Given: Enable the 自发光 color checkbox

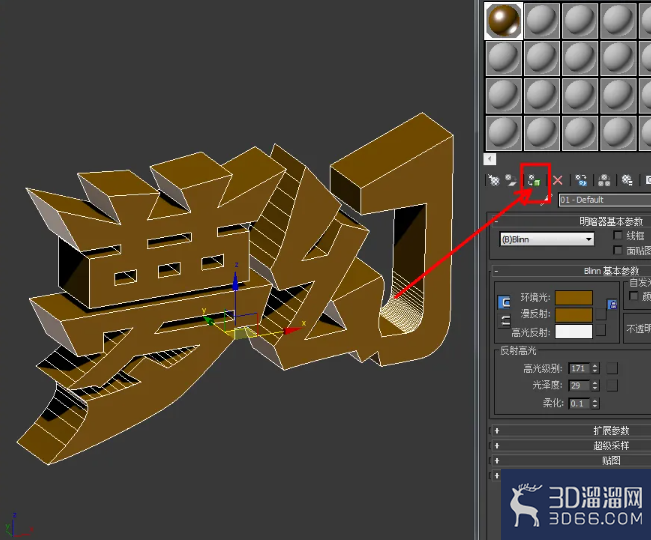Looking at the screenshot, I should [634, 296].
